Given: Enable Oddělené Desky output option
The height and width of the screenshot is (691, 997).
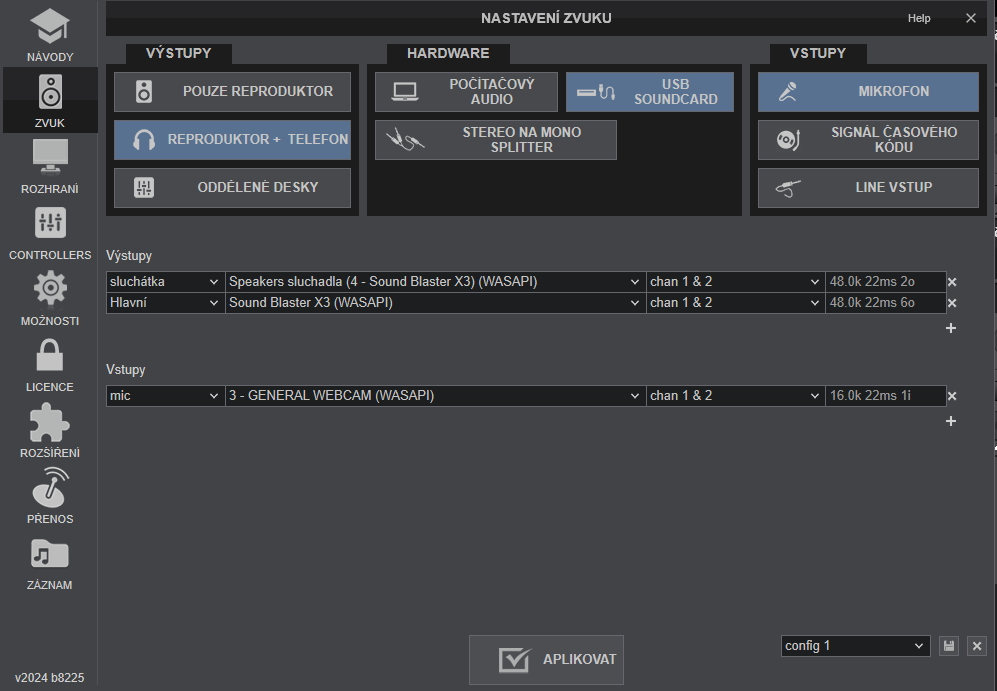Looking at the screenshot, I should click(x=232, y=188).
